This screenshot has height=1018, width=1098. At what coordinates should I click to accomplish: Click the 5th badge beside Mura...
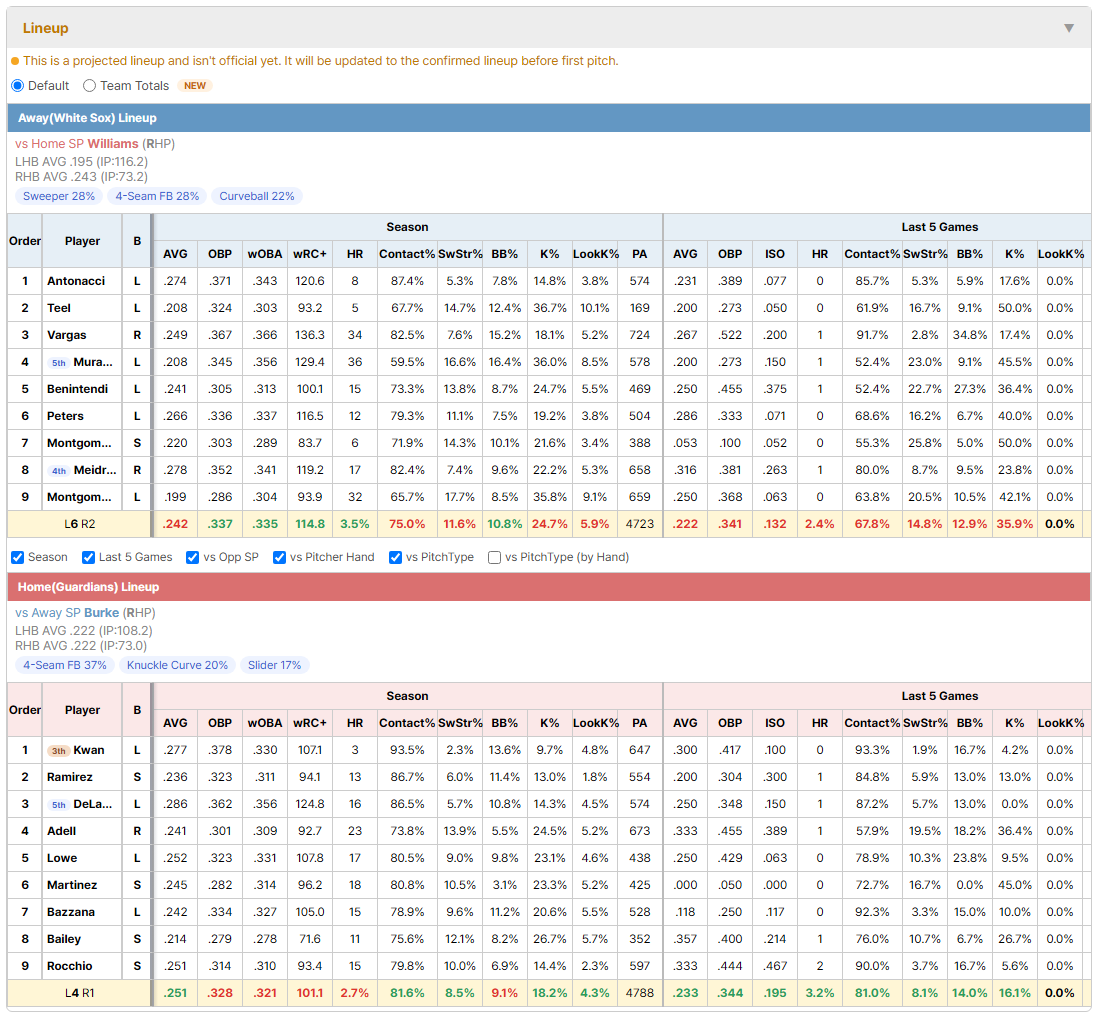point(59,363)
